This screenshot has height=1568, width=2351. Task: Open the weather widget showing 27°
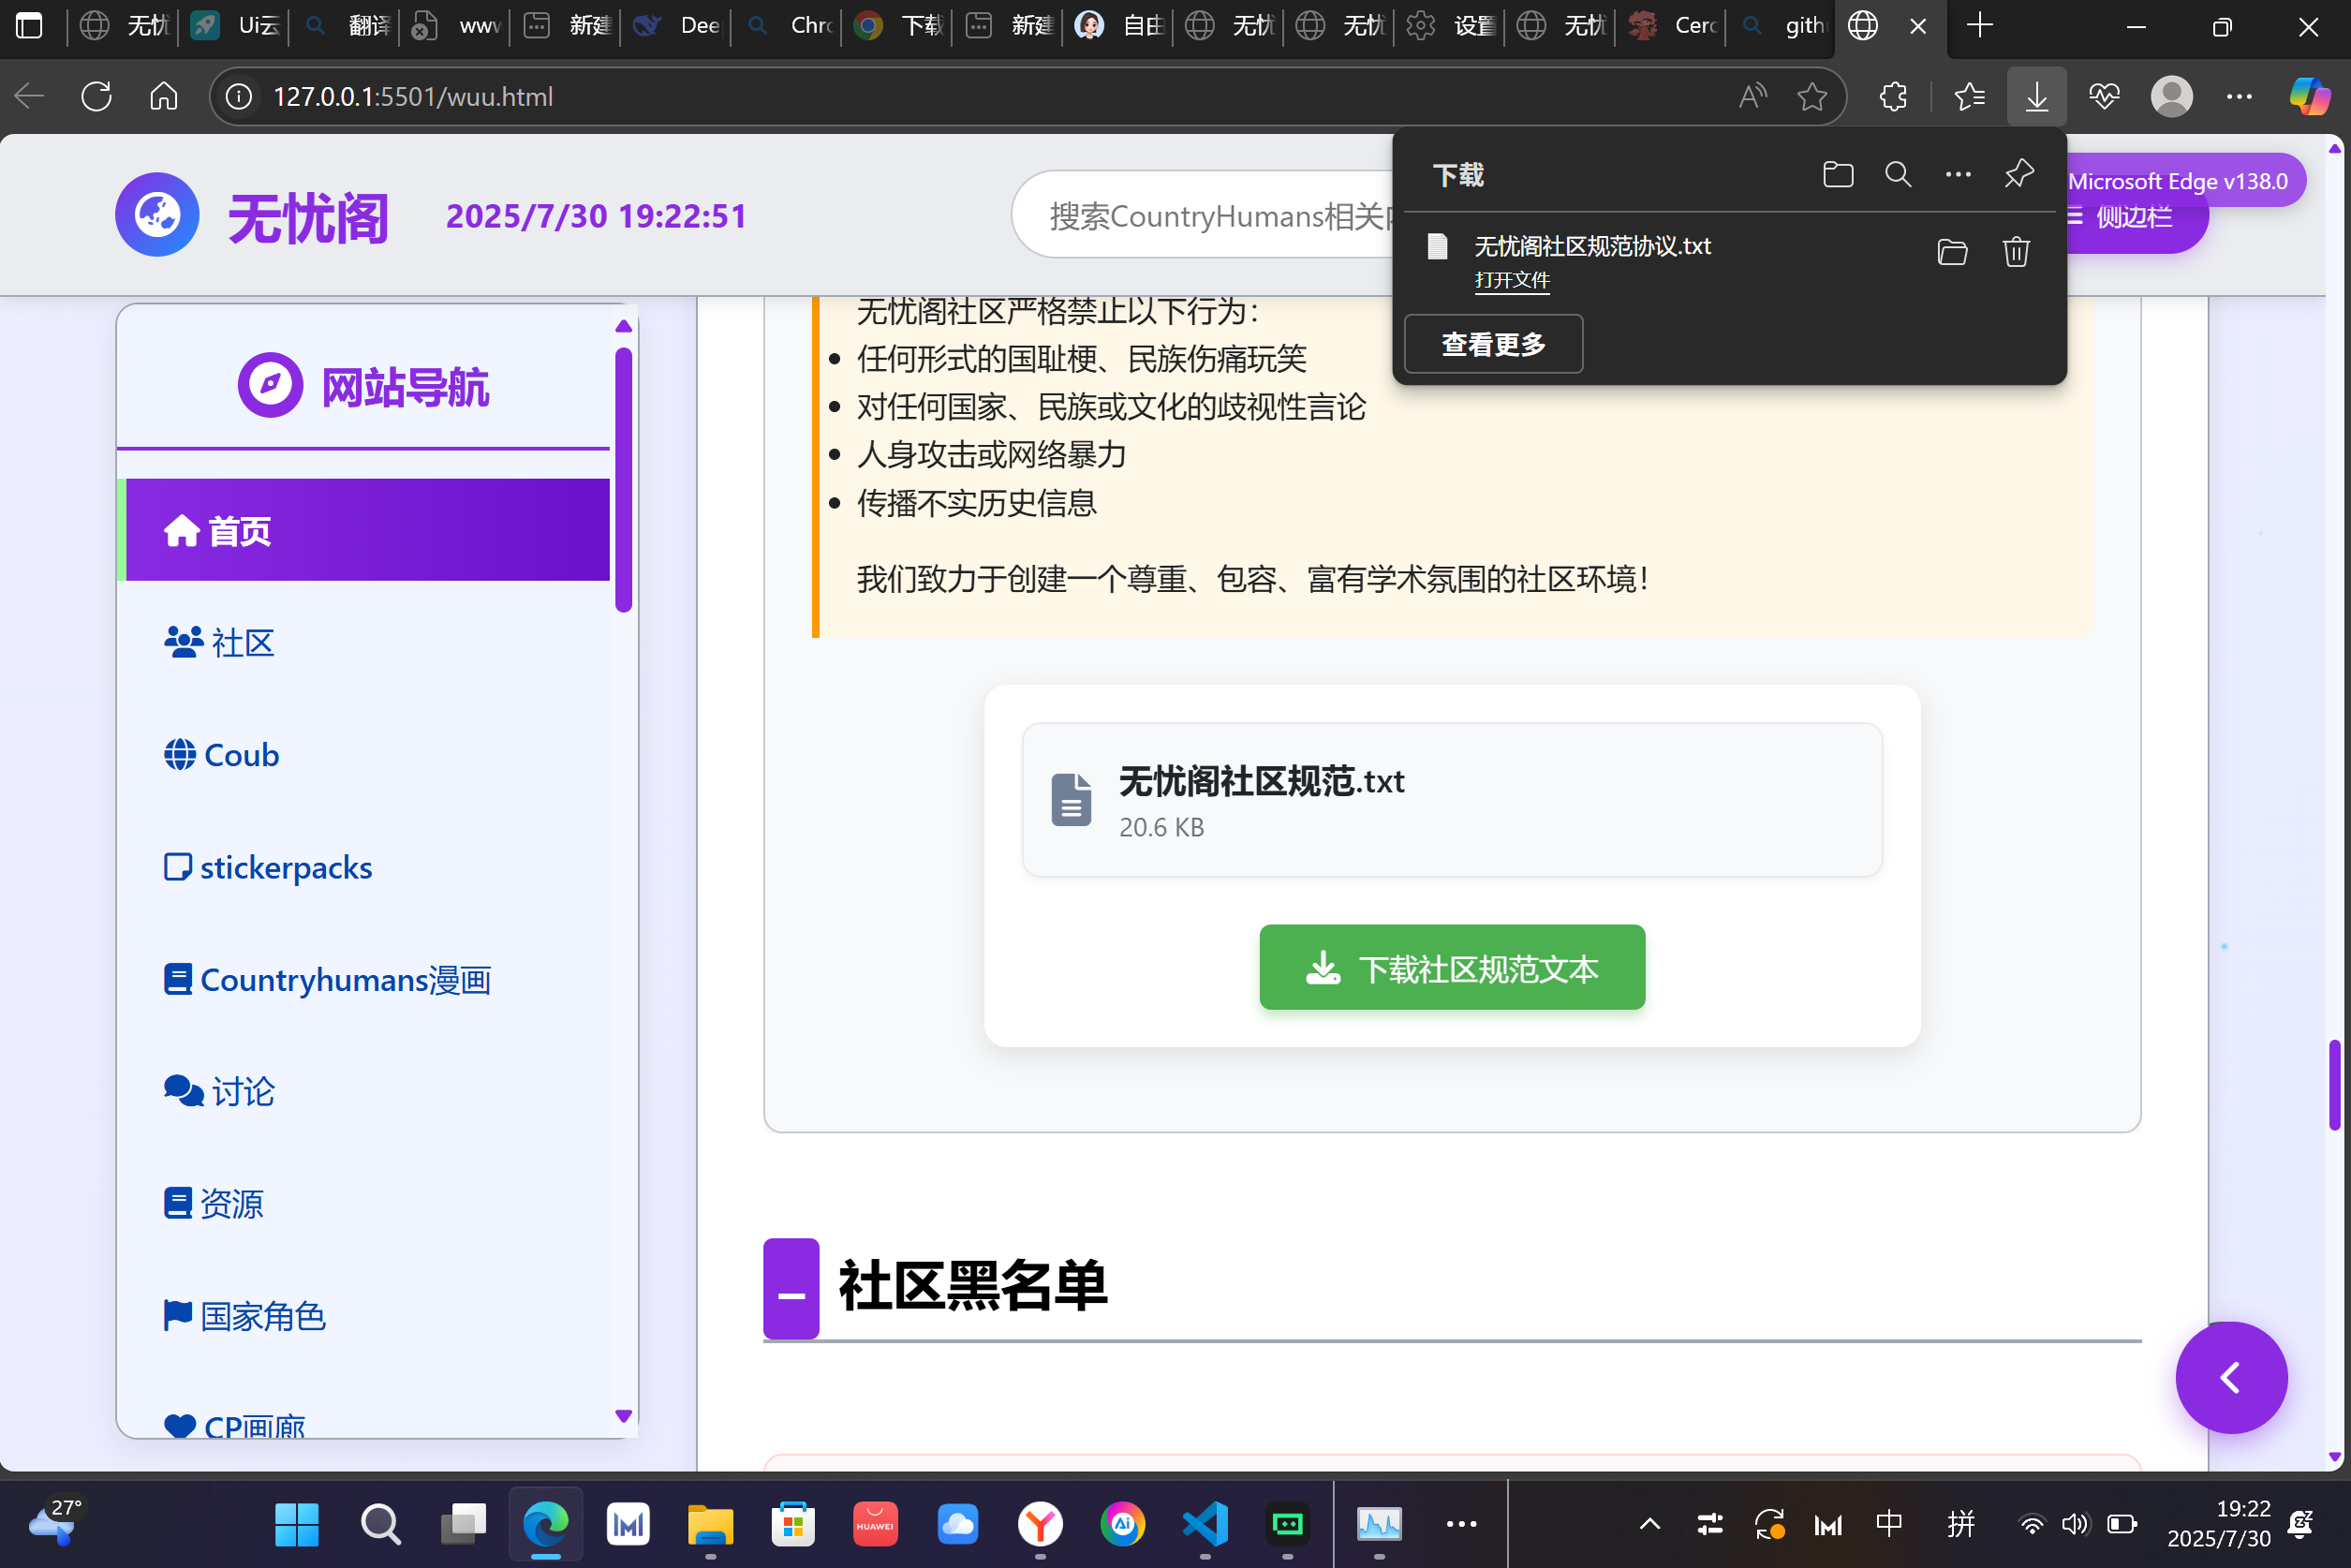click(56, 1522)
